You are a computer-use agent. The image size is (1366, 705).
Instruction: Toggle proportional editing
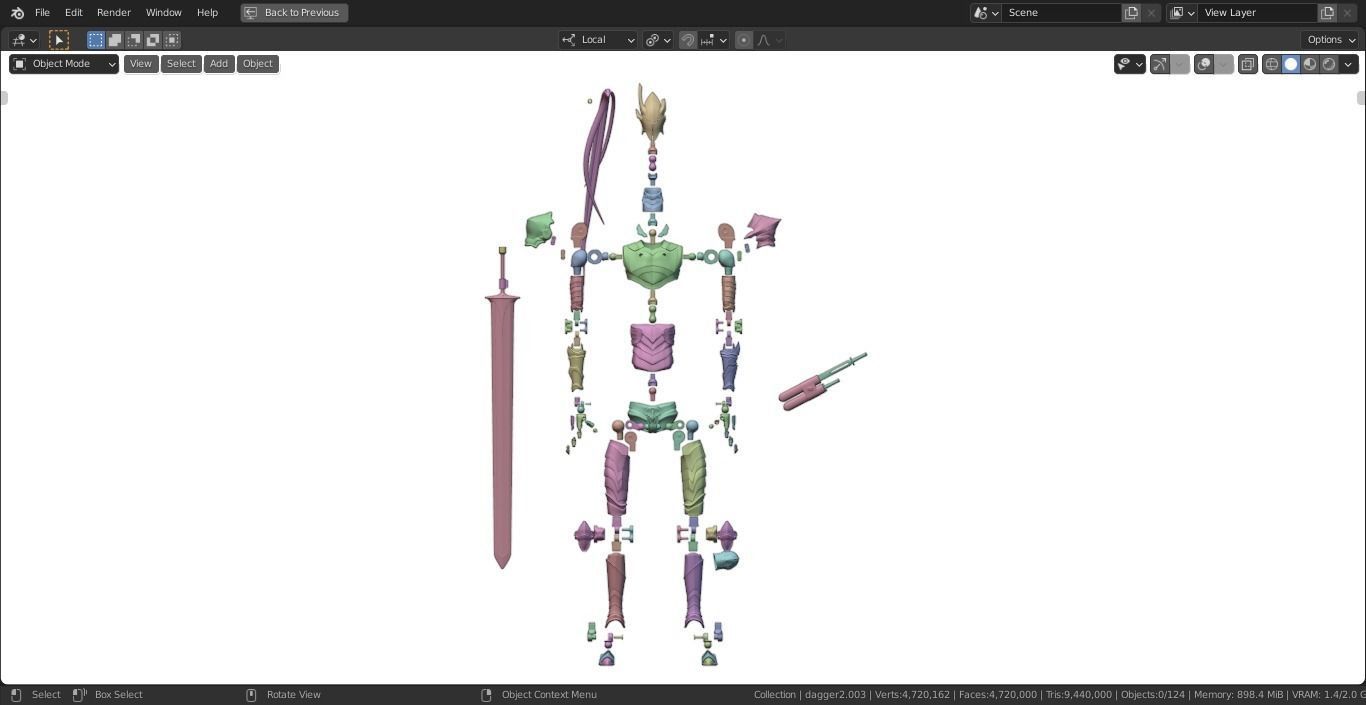pos(744,40)
